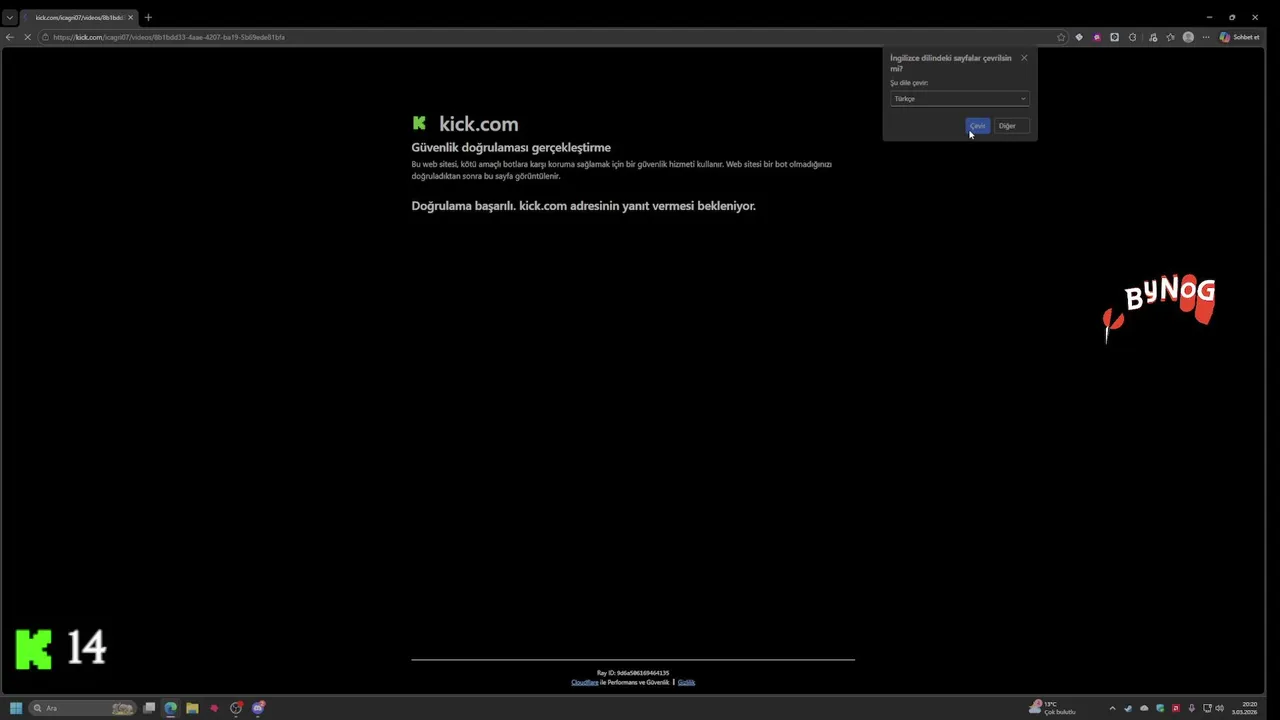Open the red app taskbar icon
This screenshot has height=720, width=1280.
pos(214,708)
